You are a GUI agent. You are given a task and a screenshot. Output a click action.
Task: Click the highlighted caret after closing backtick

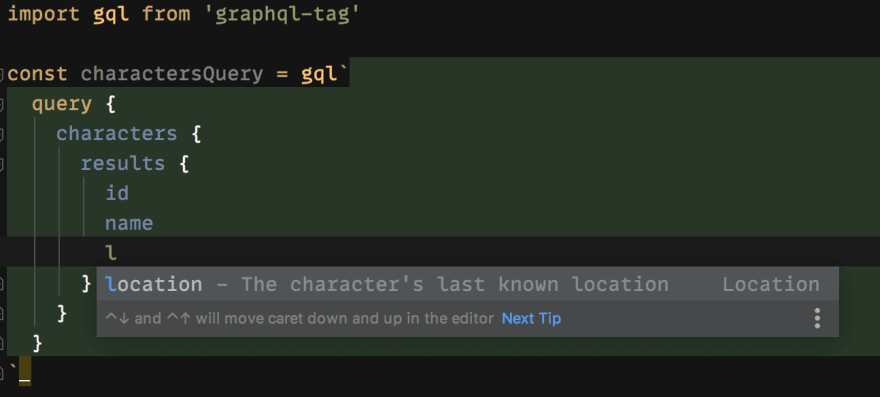25,371
